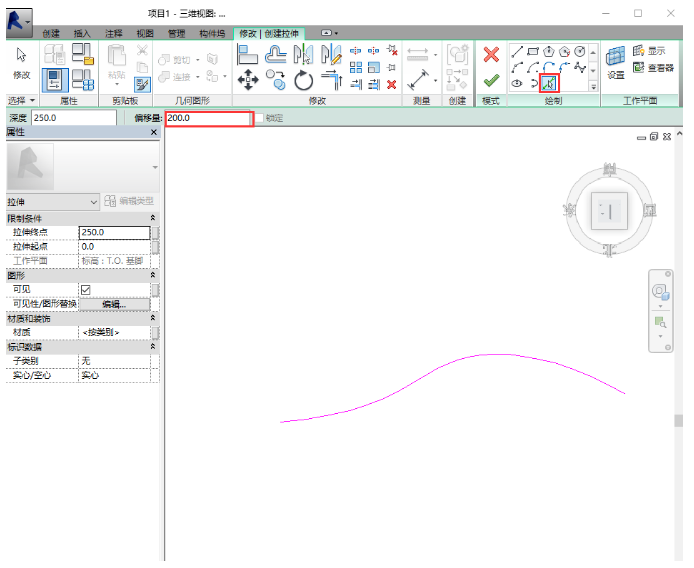694x568 pixels.
Task: Select the Rectangle draw tool
Action: (533, 51)
